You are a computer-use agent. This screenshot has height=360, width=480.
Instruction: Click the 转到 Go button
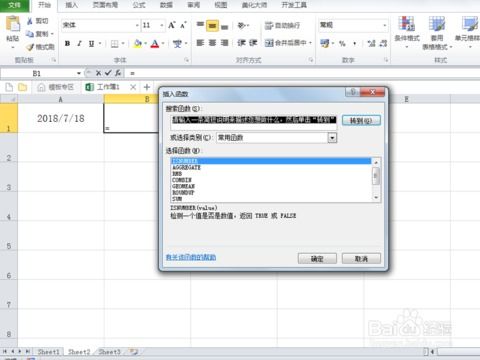click(x=361, y=121)
